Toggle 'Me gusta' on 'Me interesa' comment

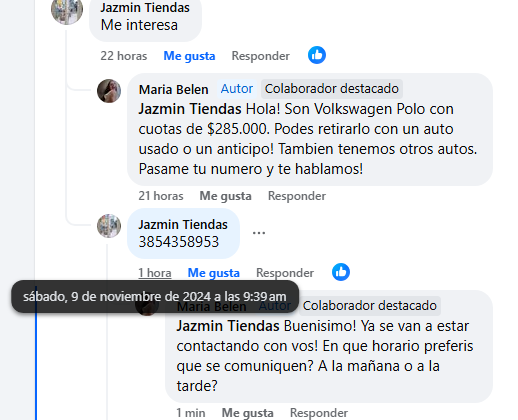[189, 56]
